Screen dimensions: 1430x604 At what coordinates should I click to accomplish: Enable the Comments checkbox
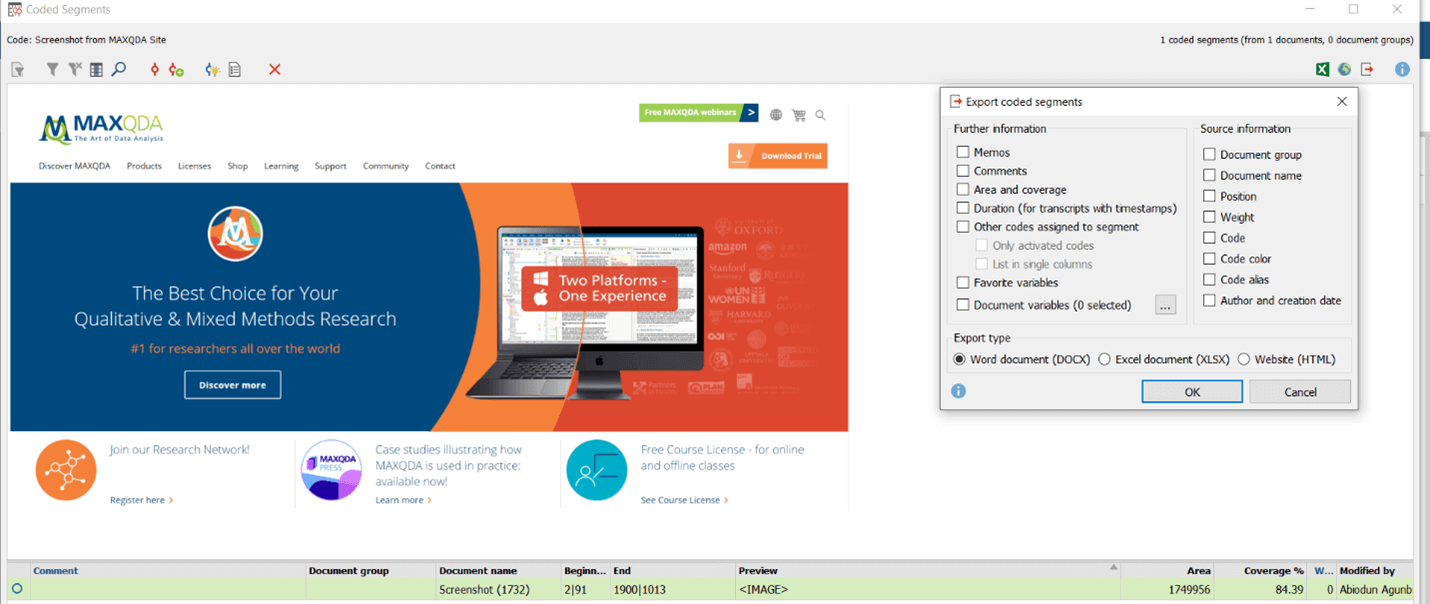[x=963, y=171]
